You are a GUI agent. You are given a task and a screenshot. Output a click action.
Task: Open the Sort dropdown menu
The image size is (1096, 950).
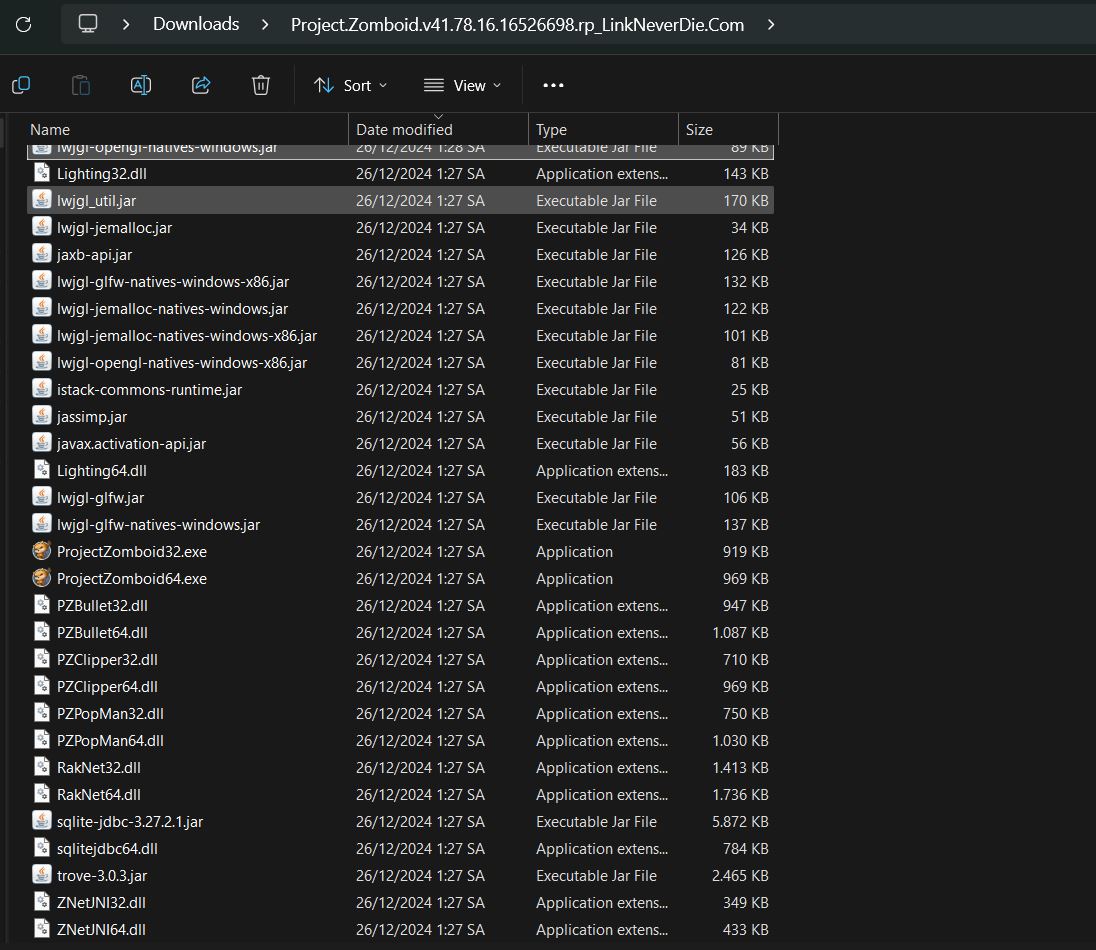[x=350, y=85]
